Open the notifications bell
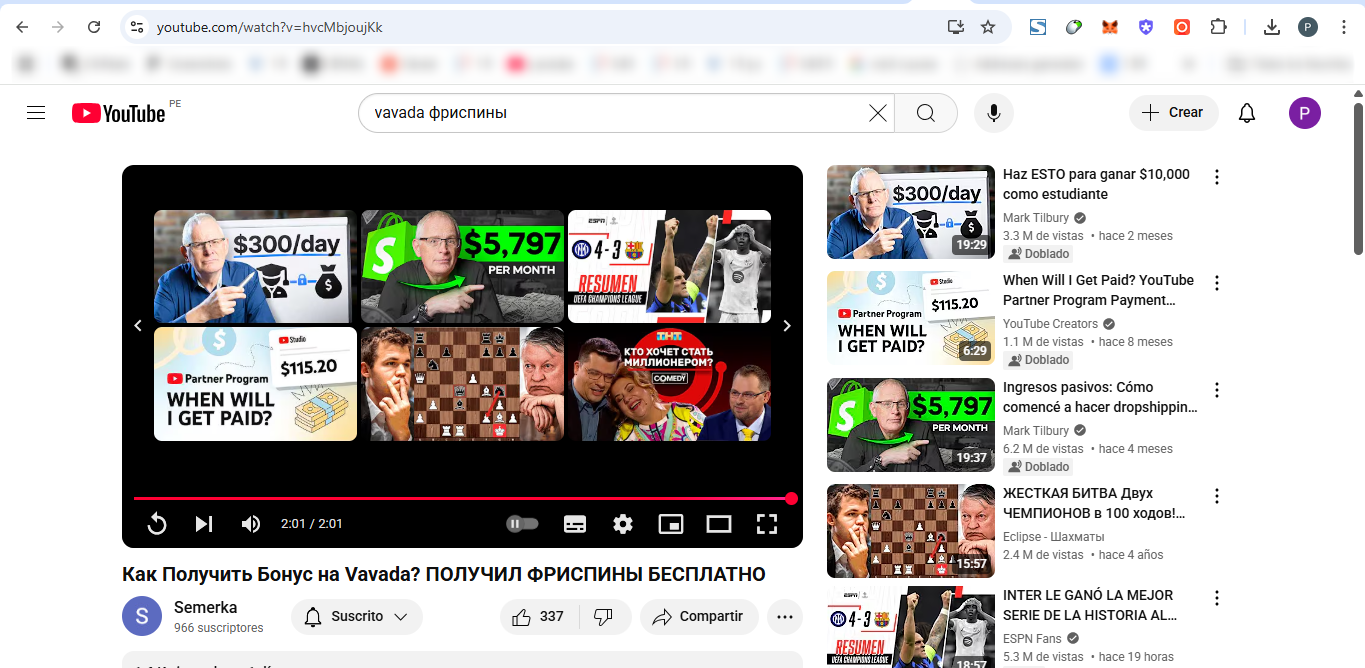Screen dimensions: 1365x668 tap(1246, 113)
